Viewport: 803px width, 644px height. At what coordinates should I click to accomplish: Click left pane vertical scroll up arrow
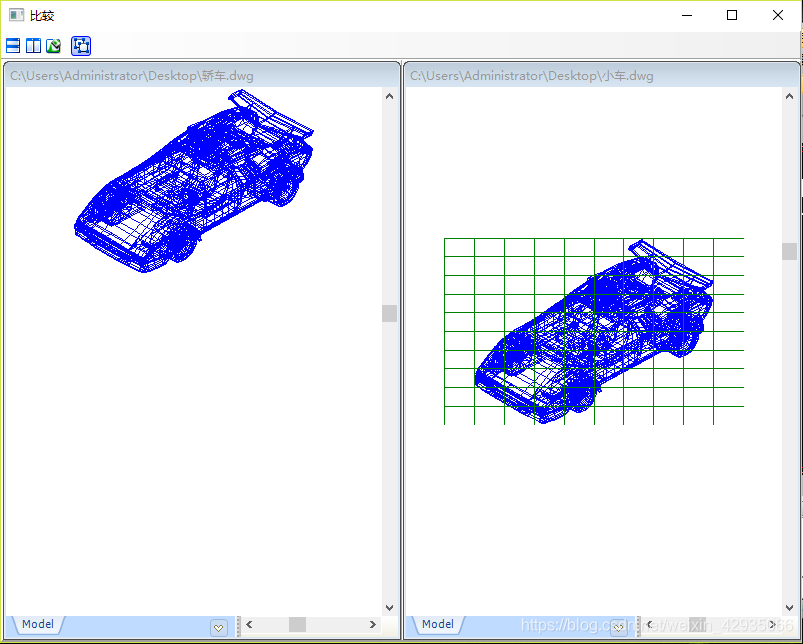coord(389,96)
